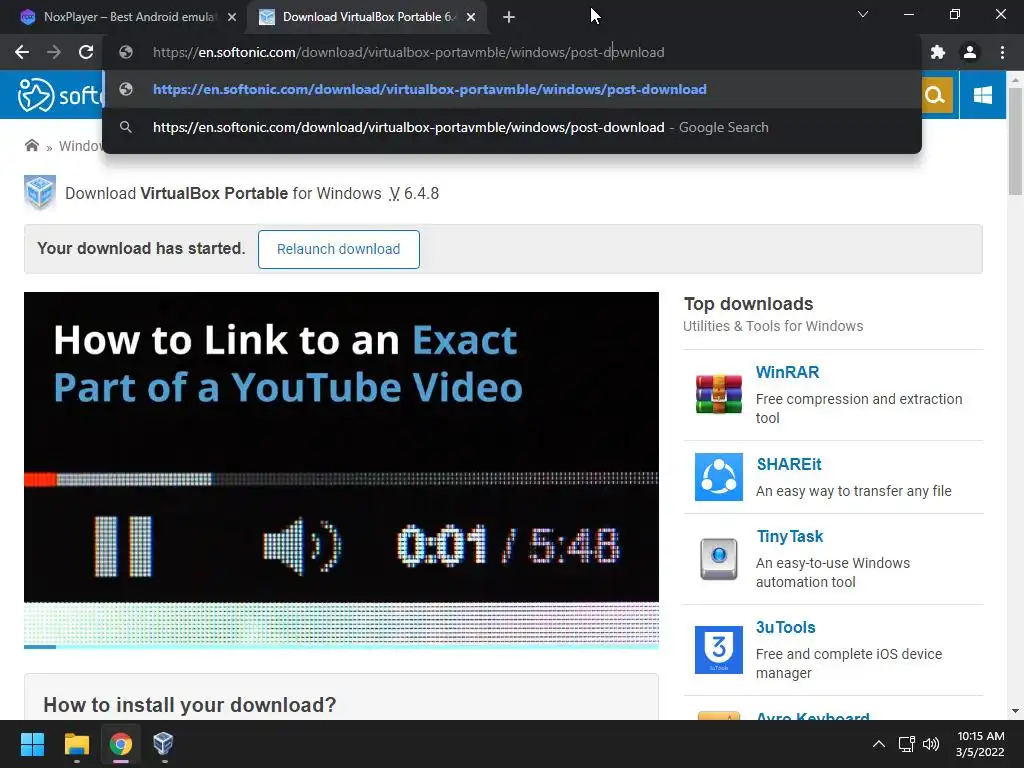Open the Chrome extensions puzzle icon
This screenshot has height=768, width=1024.
pyautogui.click(x=938, y=52)
